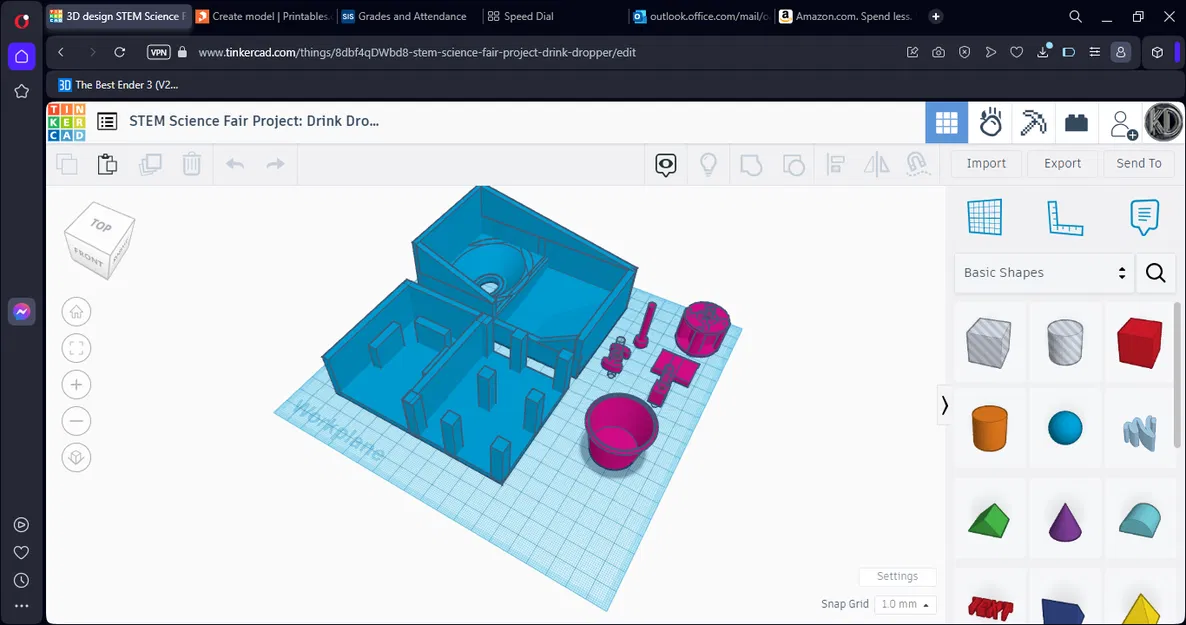Toggle the VPN badge in address bar
This screenshot has height=625, width=1186.
tap(158, 52)
